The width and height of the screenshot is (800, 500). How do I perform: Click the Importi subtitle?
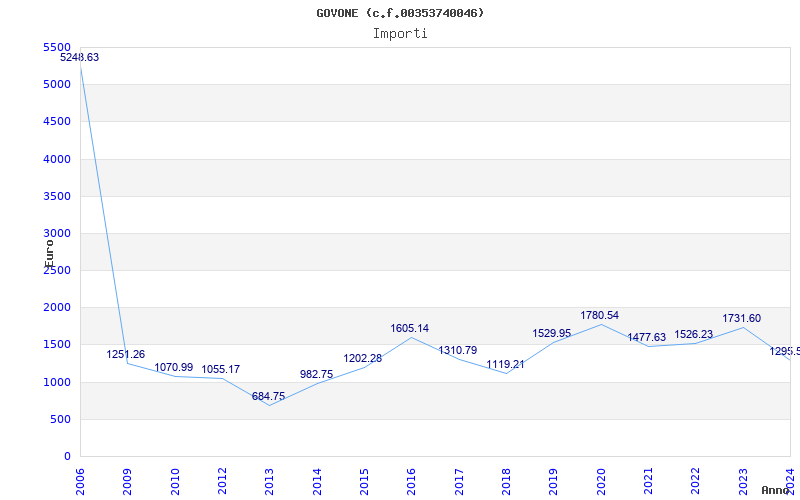[x=400, y=34]
